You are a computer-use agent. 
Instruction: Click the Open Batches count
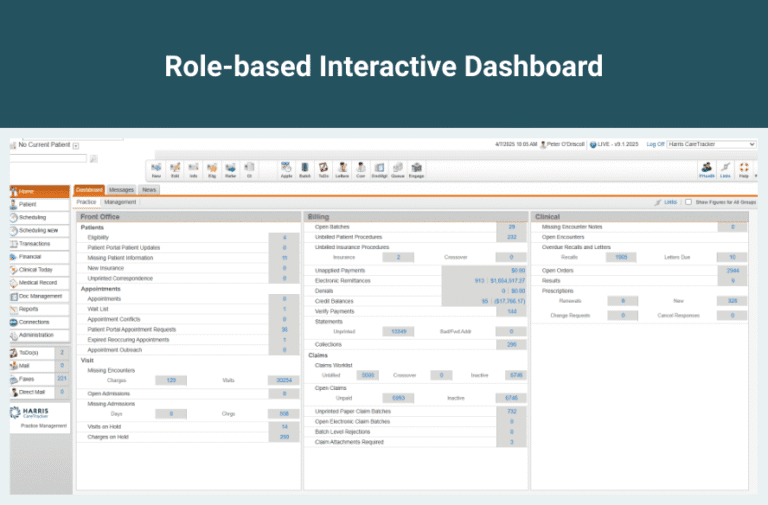click(511, 227)
